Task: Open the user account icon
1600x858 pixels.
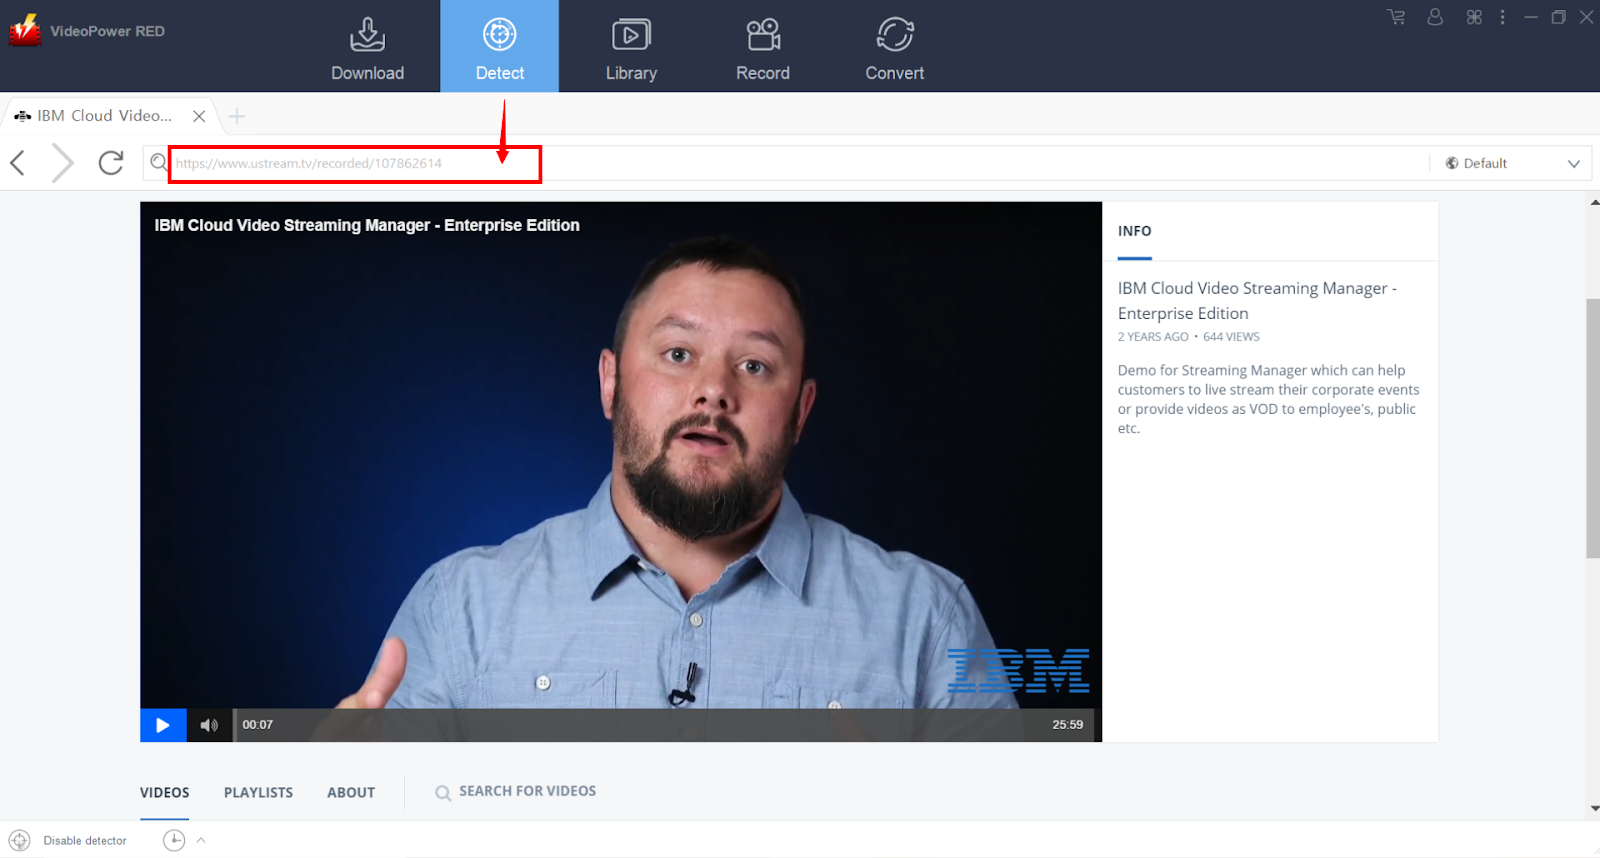Action: (1435, 17)
